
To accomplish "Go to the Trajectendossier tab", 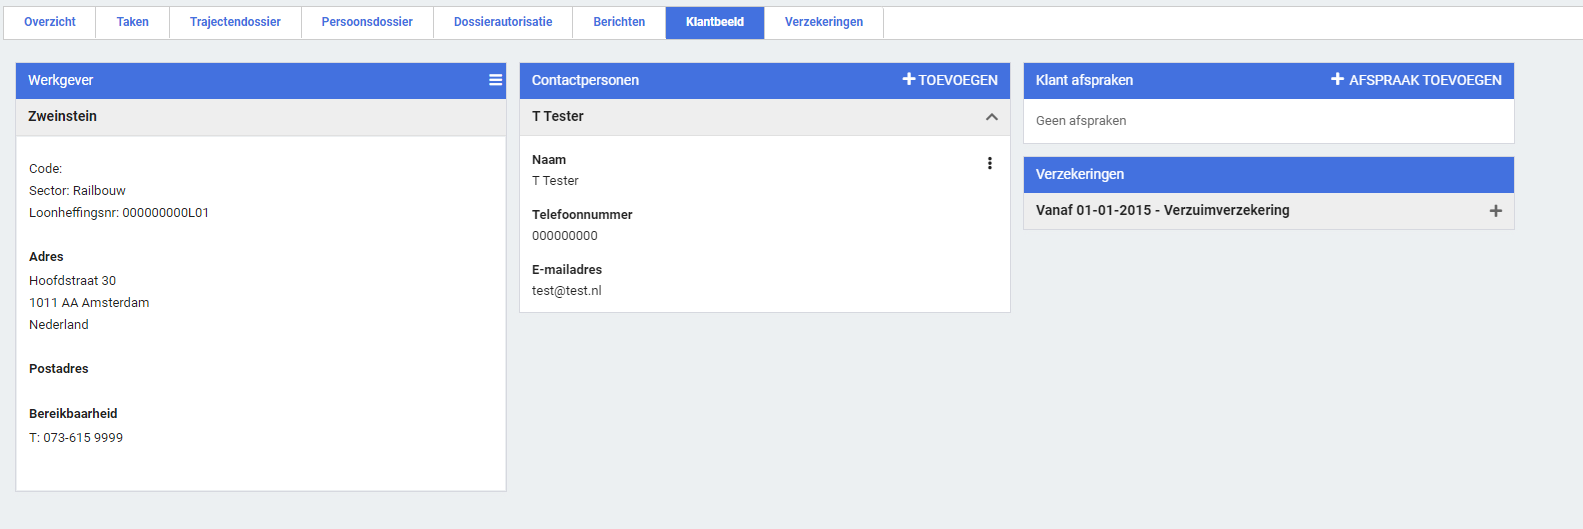I will tap(235, 22).
